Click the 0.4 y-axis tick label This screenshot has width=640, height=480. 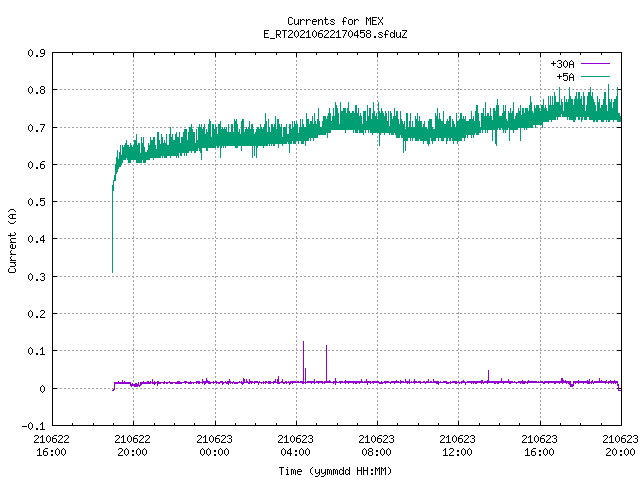(36, 239)
